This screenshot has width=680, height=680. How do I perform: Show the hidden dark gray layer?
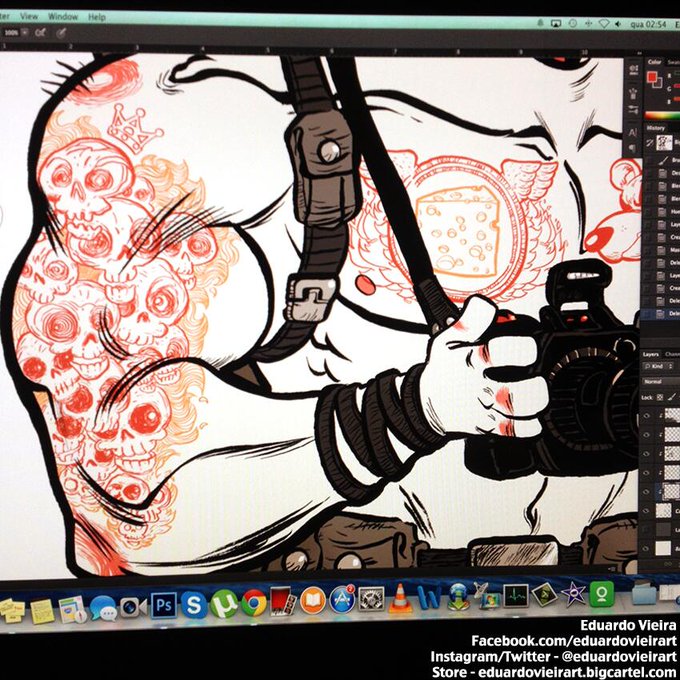tap(647, 530)
